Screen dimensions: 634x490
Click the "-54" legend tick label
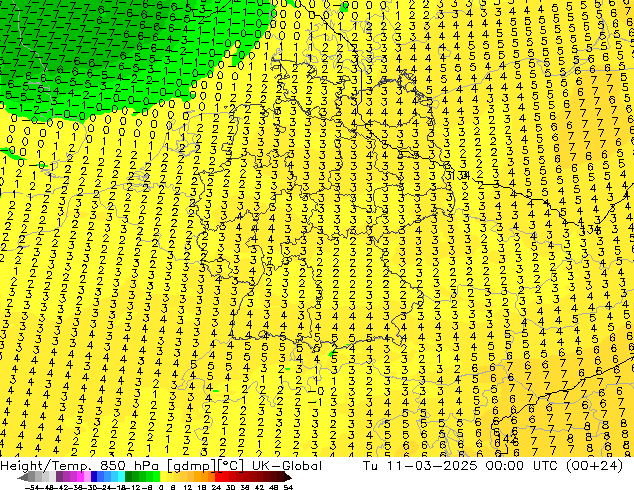pyautogui.click(x=32, y=487)
